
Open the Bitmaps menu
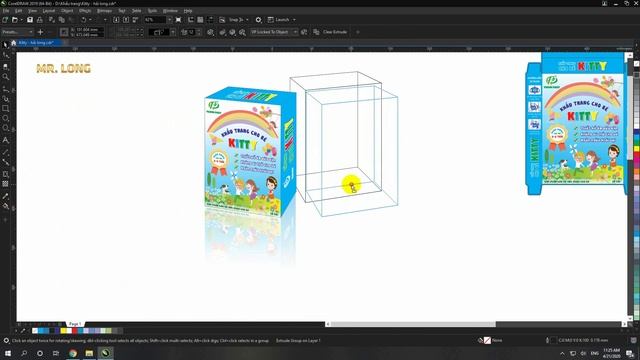(x=104, y=11)
